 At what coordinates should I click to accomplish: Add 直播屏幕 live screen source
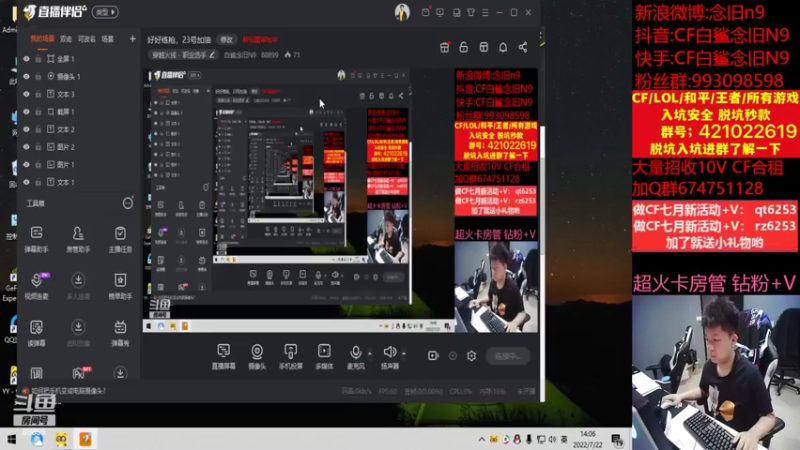pos(223,356)
